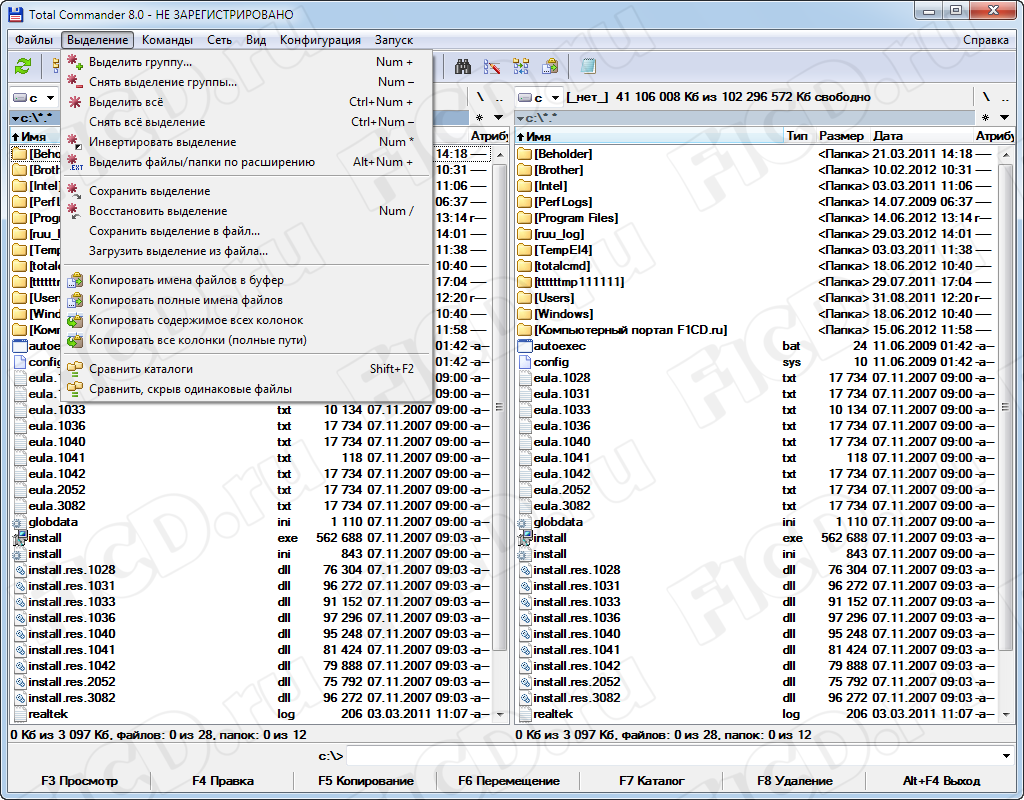
Task: Select 'Сохранить выделение в файл...'
Action: click(247, 231)
